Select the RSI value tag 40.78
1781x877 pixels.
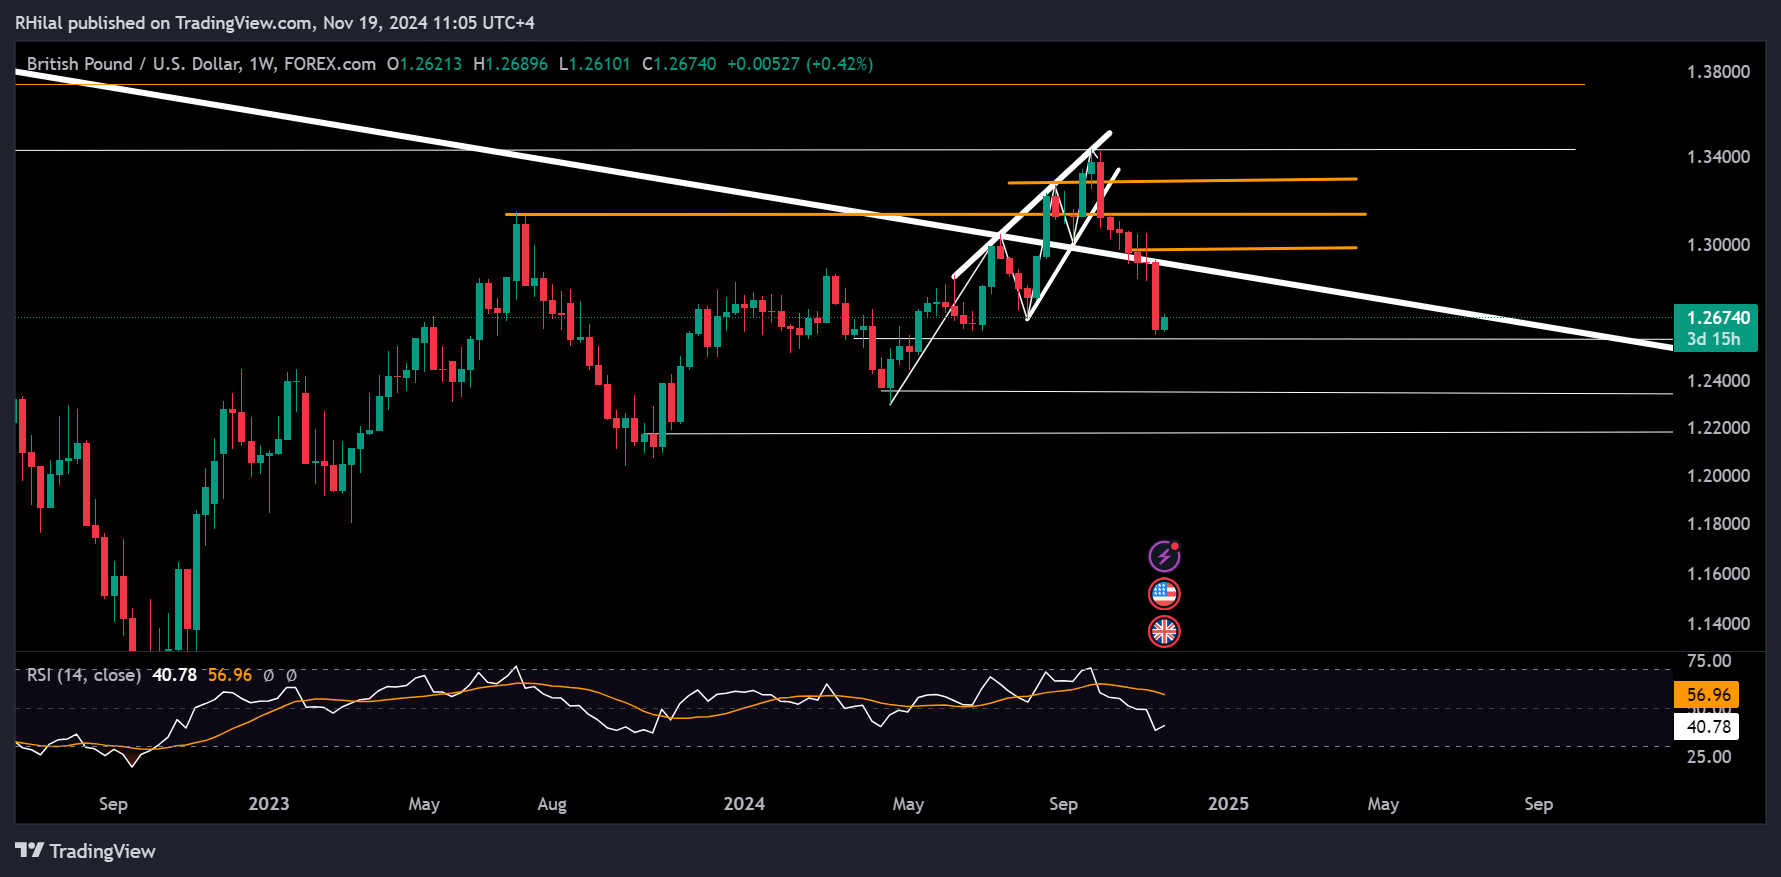tap(1707, 727)
